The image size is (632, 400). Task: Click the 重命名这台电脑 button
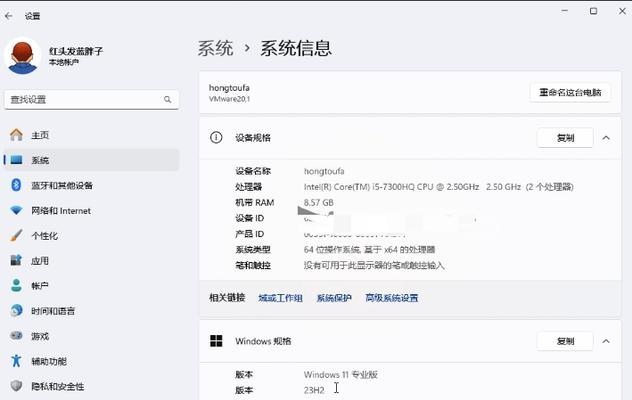point(570,93)
